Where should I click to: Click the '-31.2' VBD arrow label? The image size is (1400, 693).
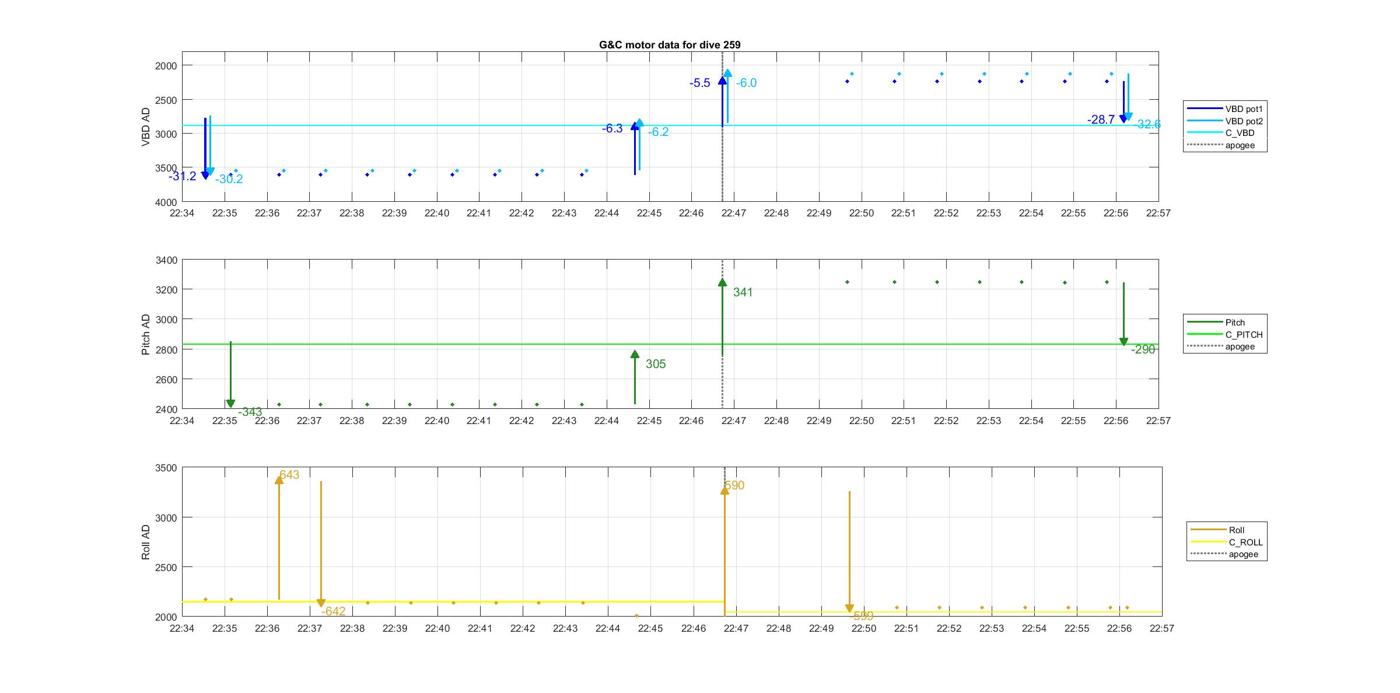point(183,177)
